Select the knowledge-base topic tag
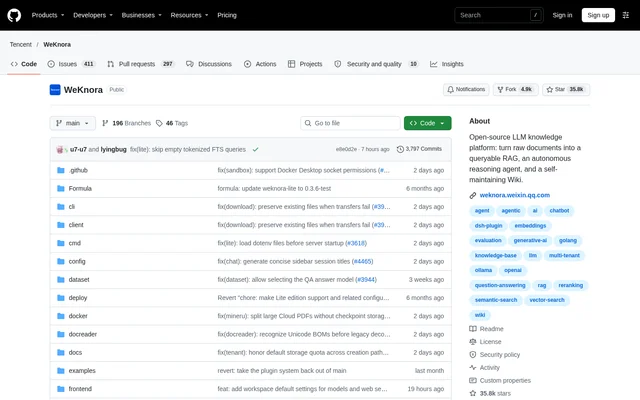 496,256
